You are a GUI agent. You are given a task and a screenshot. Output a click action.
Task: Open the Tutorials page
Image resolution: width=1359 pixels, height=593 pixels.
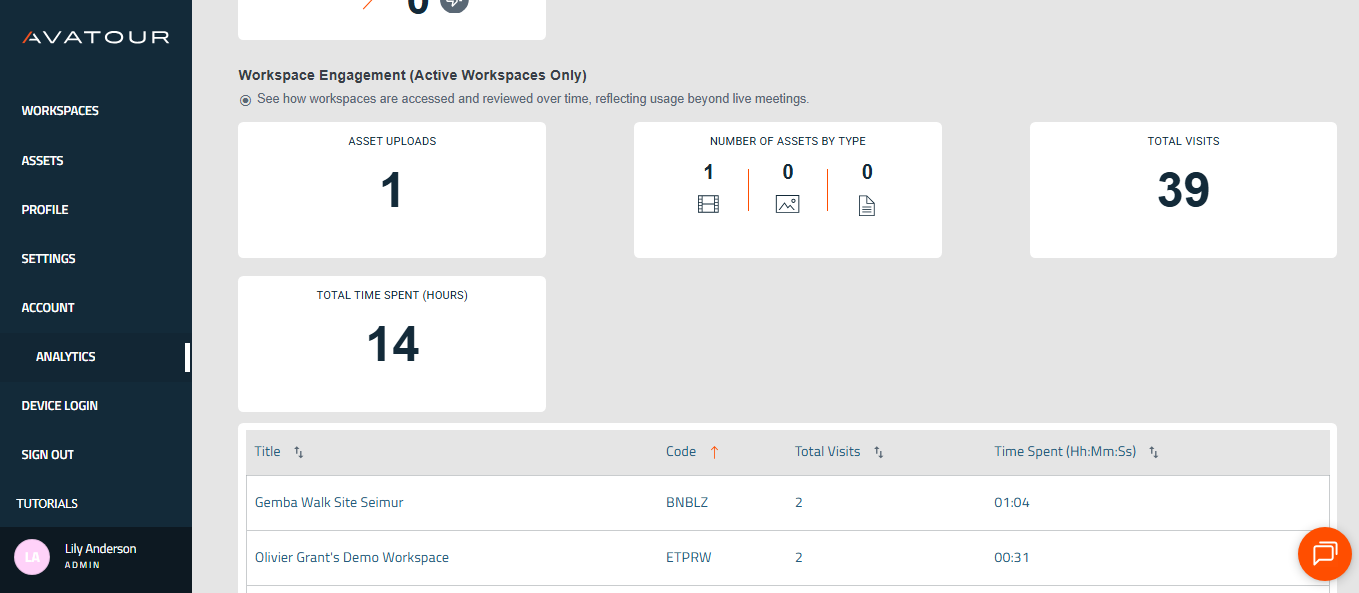click(x=47, y=503)
